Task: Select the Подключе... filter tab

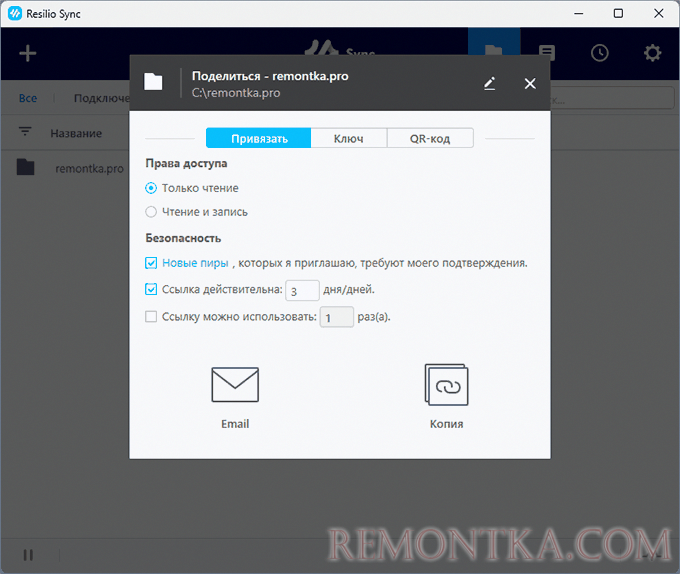Action: tap(101, 98)
